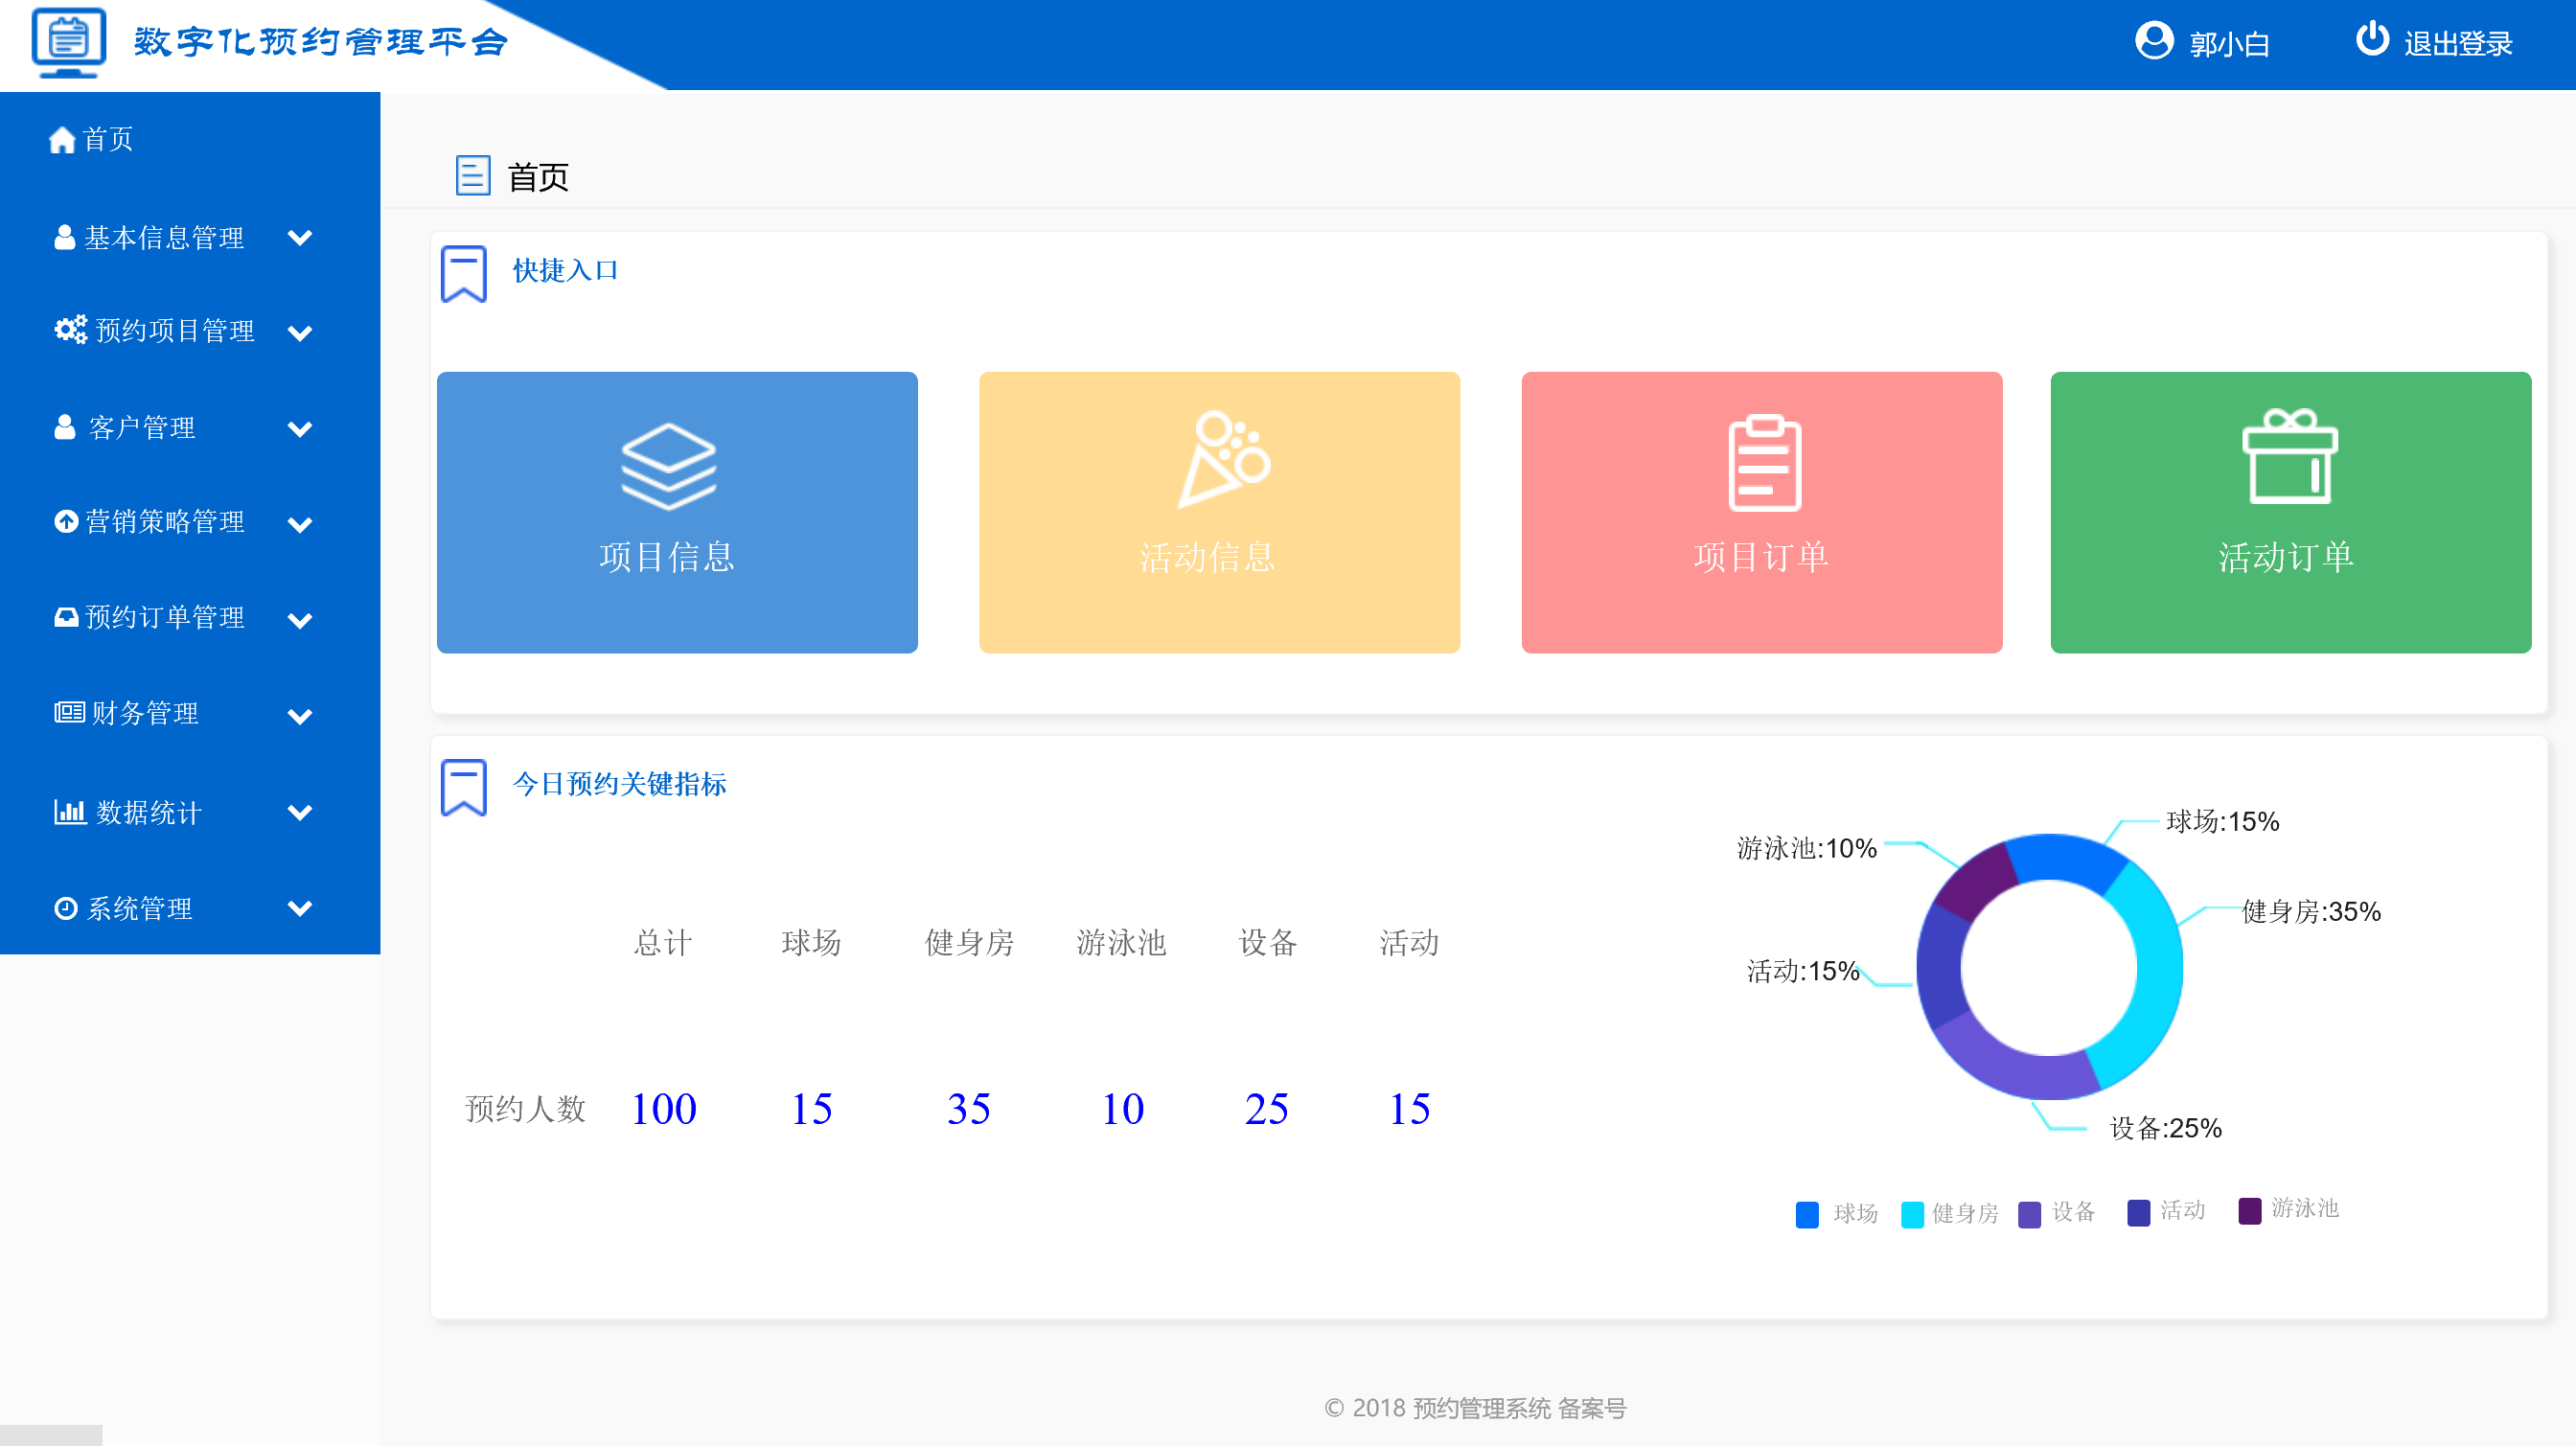Screen dimensions: 2576x1446
Task: Click the indigo 活动 donut segment
Action: click(x=1940, y=966)
